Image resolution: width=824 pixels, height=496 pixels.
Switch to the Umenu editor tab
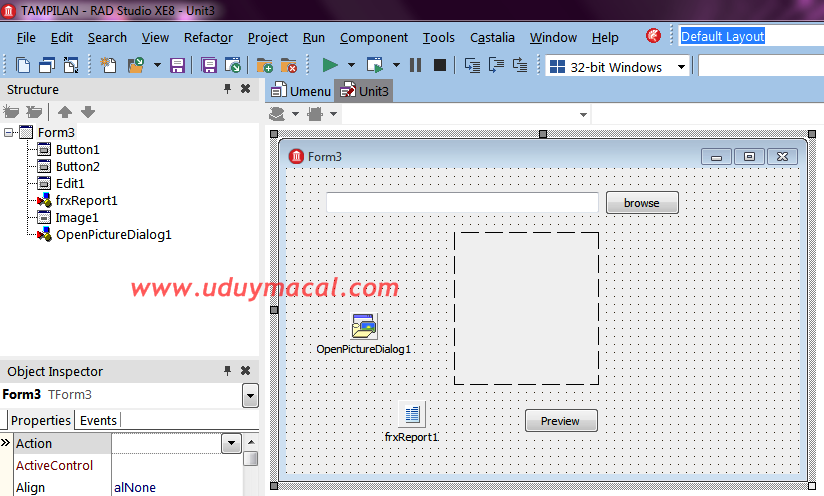[x=301, y=91]
